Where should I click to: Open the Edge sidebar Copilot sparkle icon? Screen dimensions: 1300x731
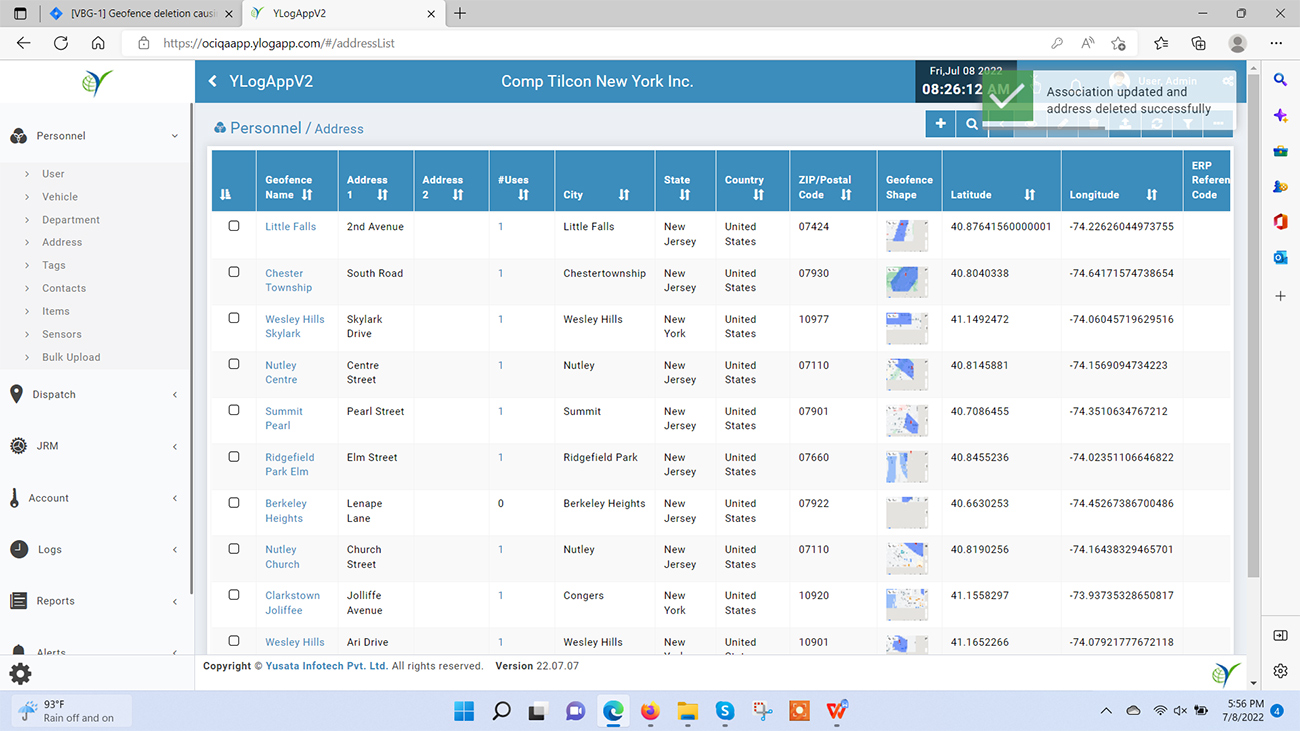tap(1280, 116)
